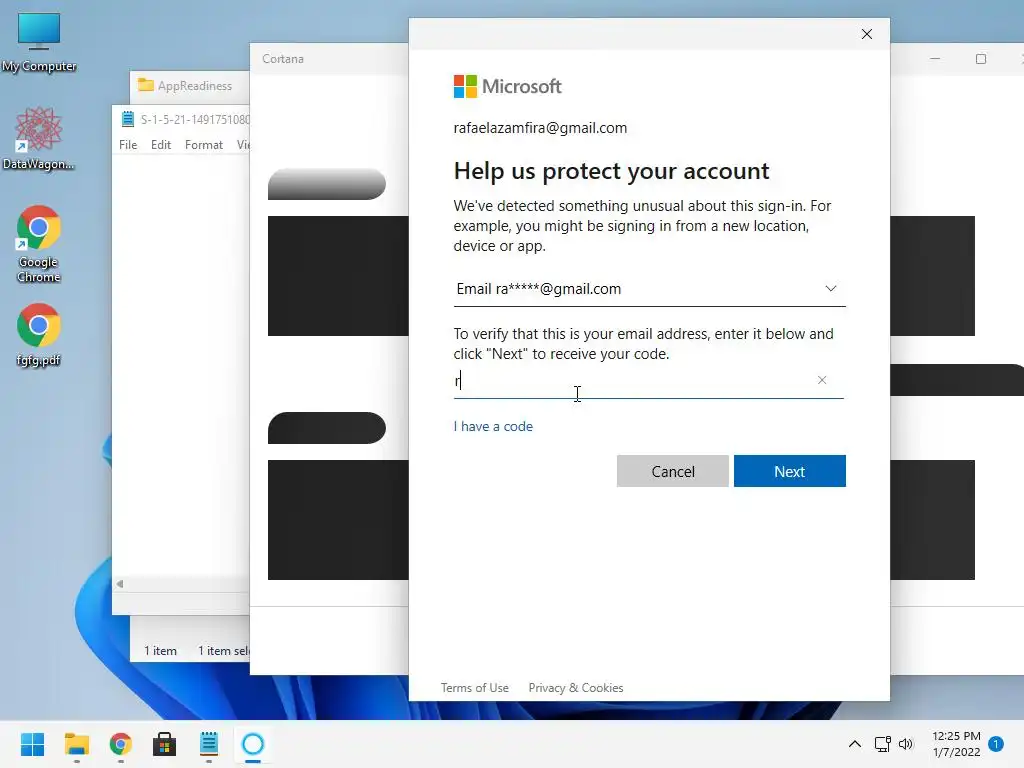Click the Notepad title bar file icon
Image resolution: width=1024 pixels, height=768 pixels.
click(x=127, y=120)
